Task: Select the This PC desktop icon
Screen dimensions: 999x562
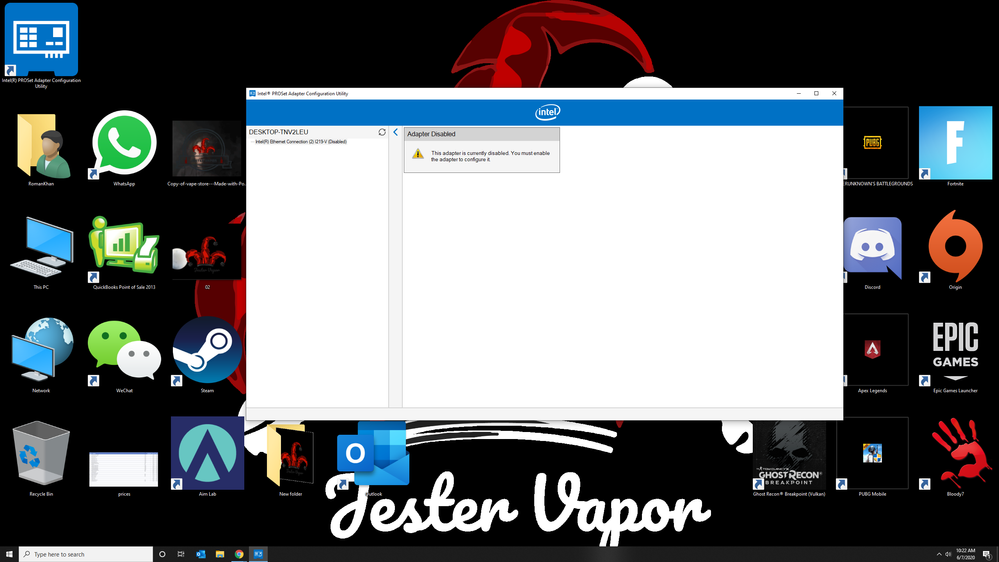Action: pyautogui.click(x=41, y=252)
